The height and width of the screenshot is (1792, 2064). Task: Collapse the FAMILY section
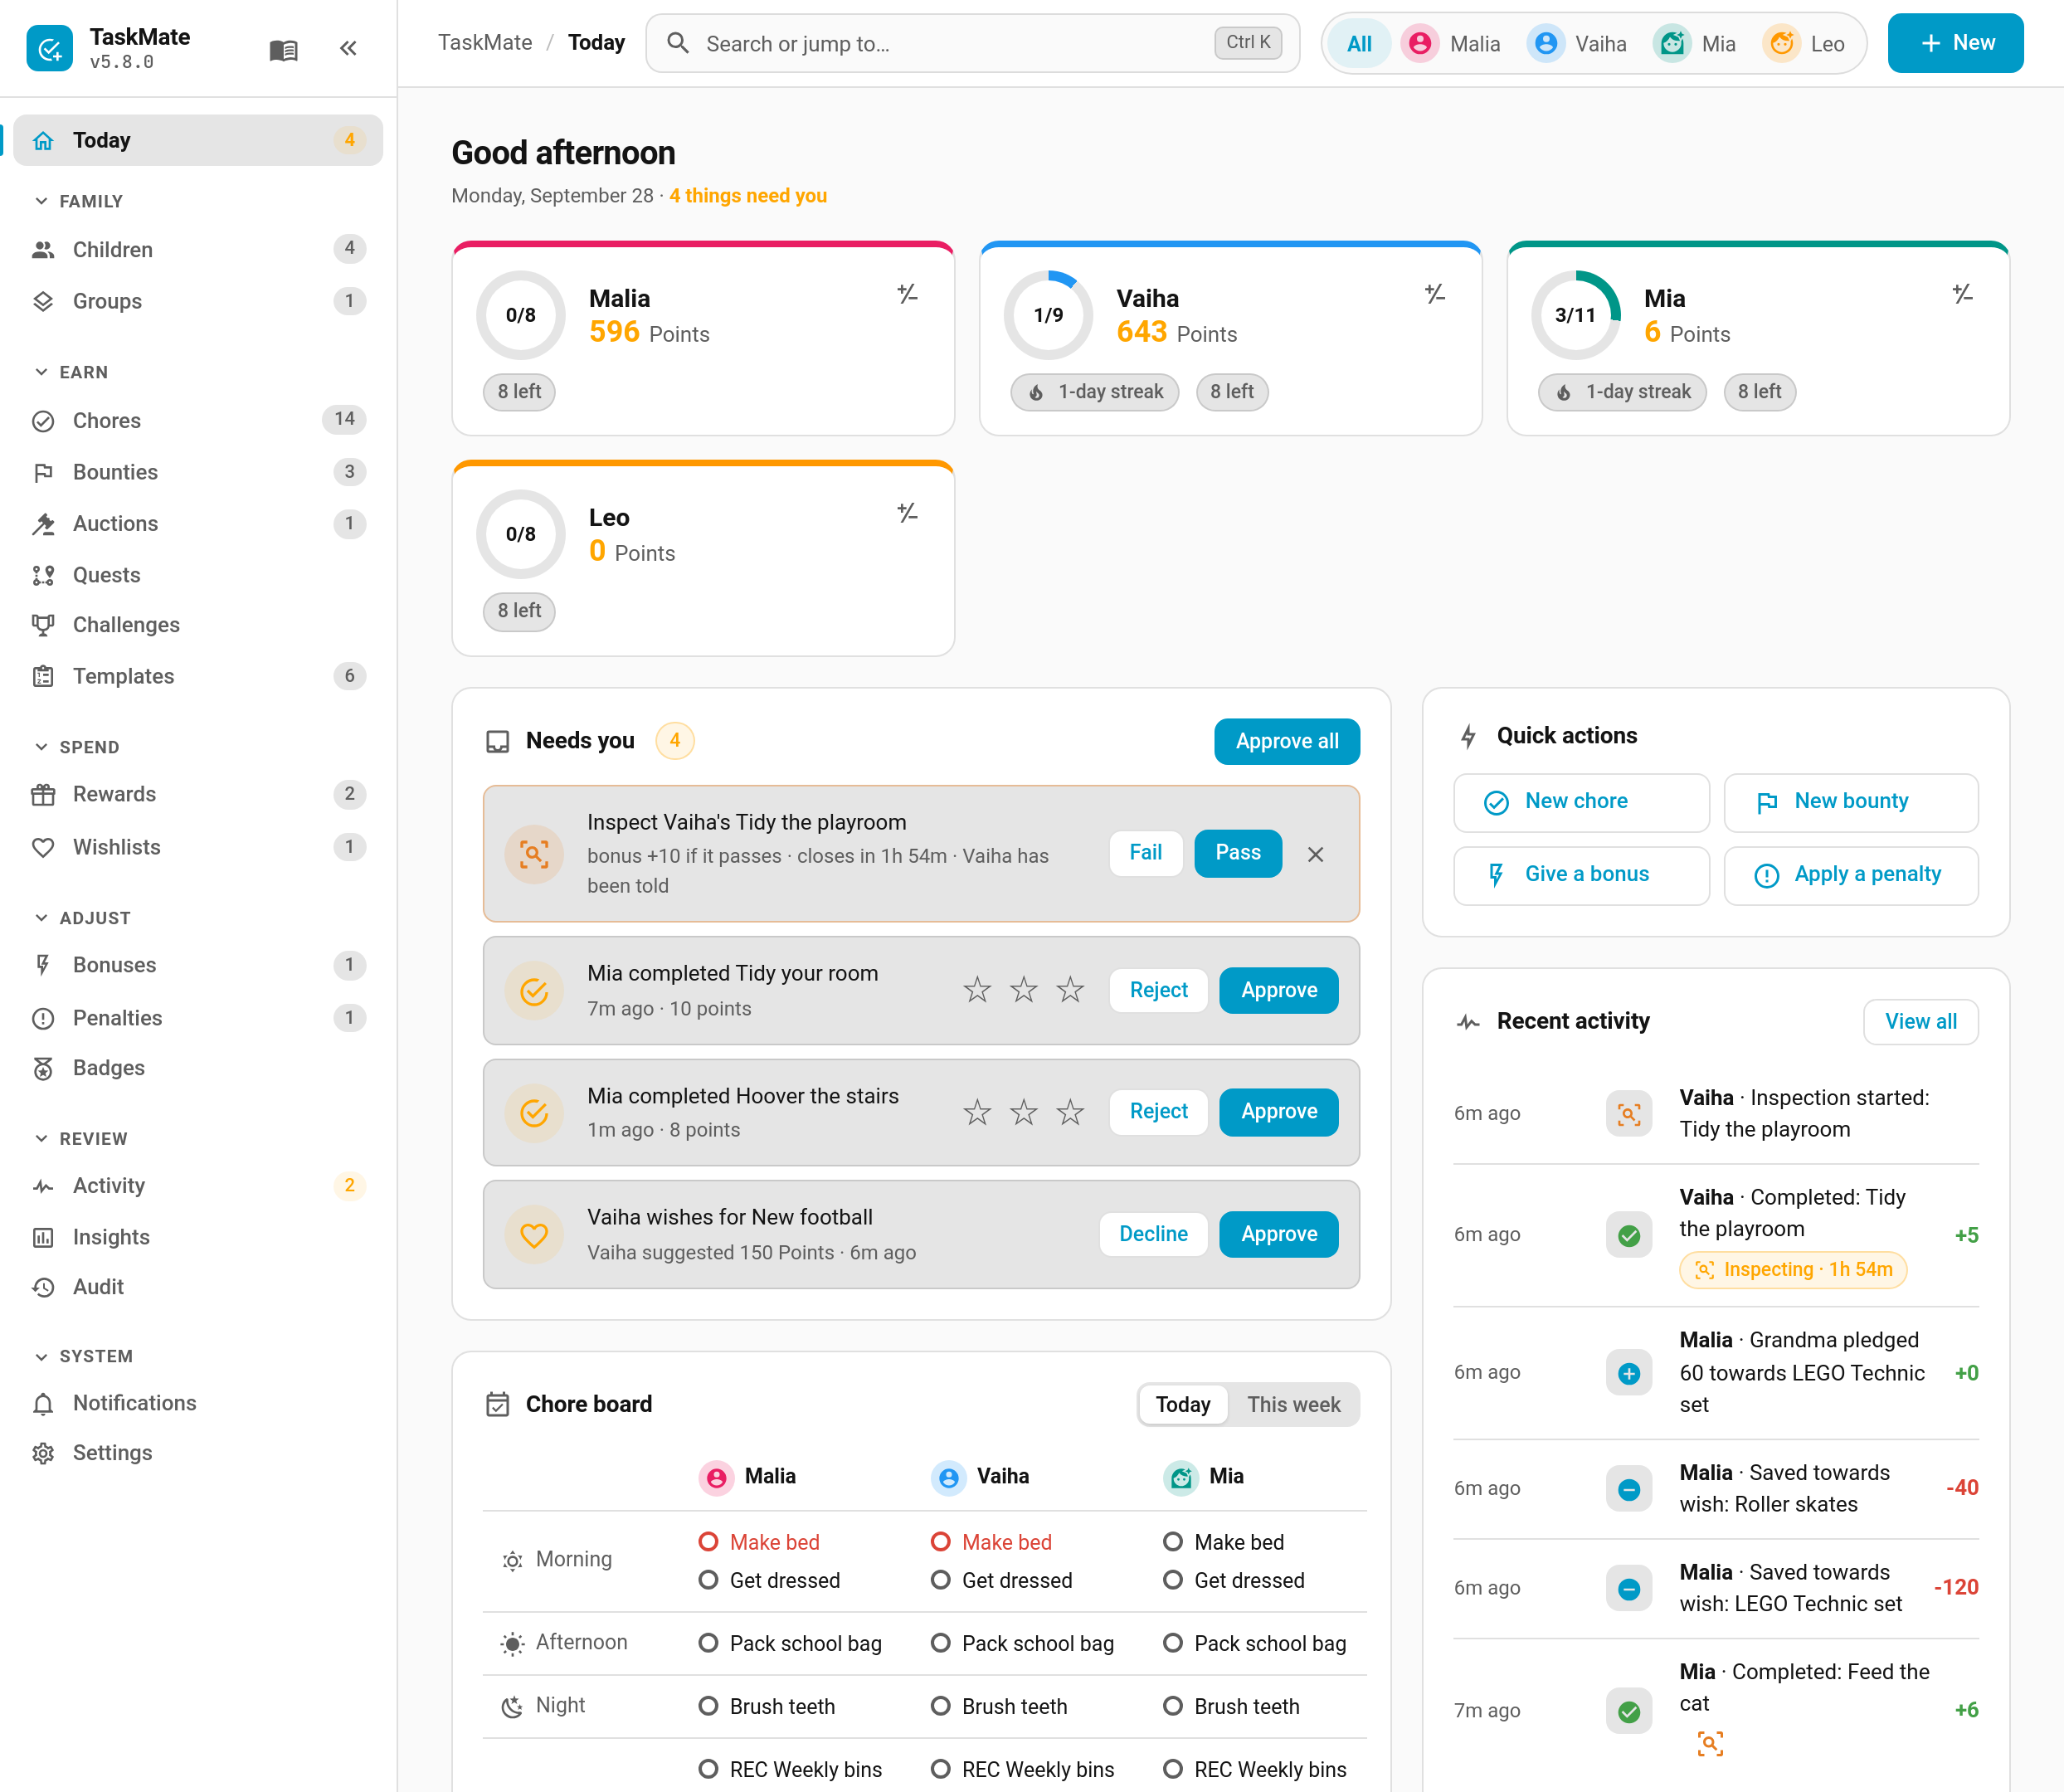click(x=79, y=201)
